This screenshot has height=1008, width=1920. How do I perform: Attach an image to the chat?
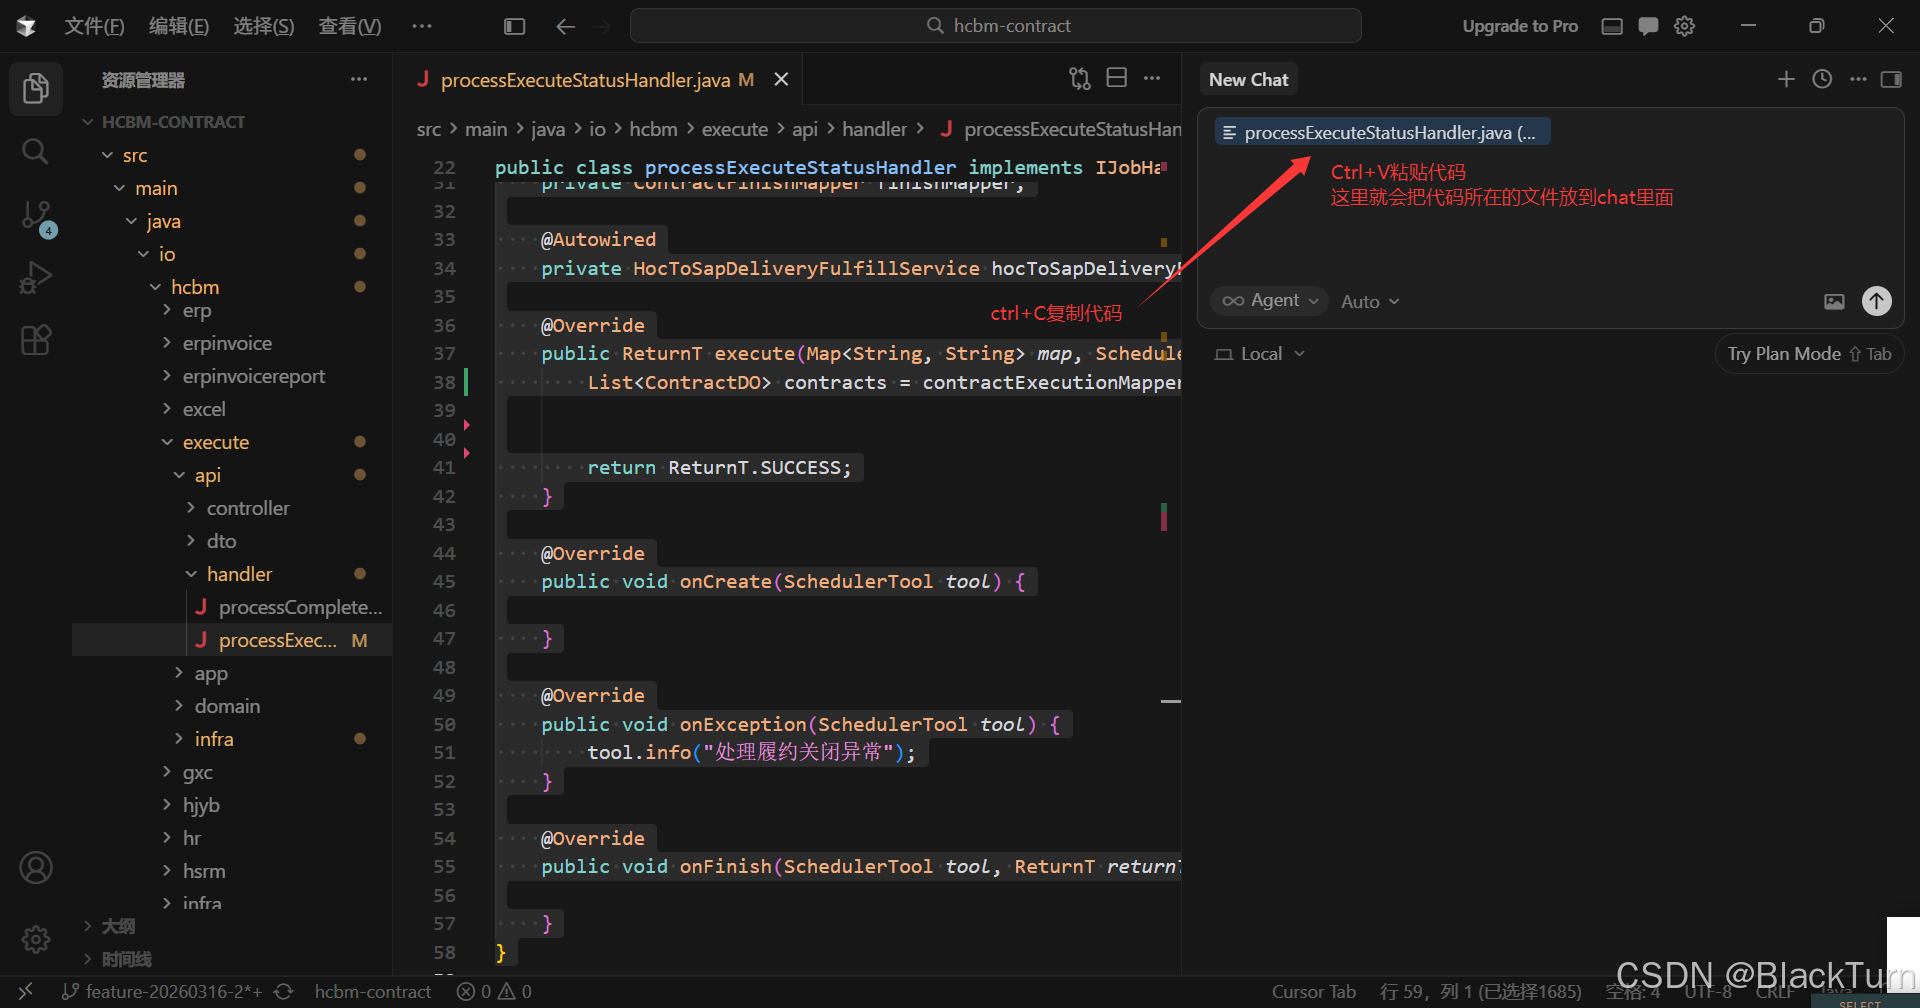[x=1834, y=301]
